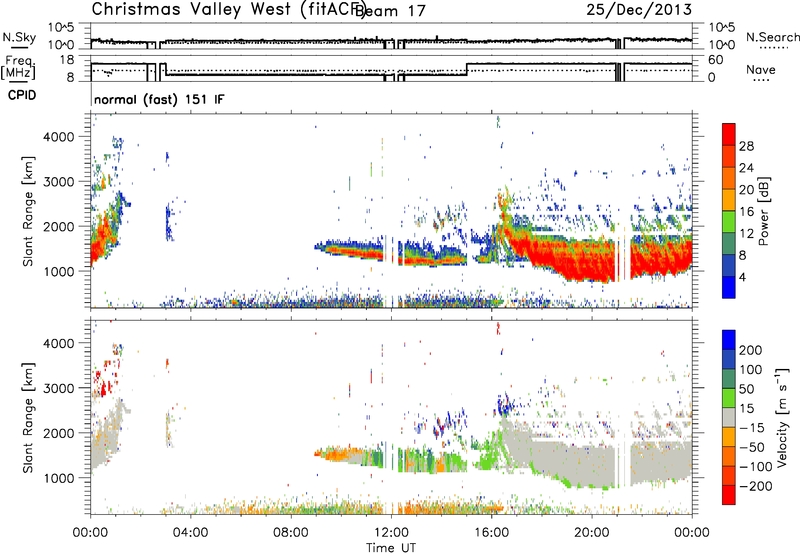800x554 pixels.
Task: Select the "N.Sky" legend label
Action: click(19, 37)
